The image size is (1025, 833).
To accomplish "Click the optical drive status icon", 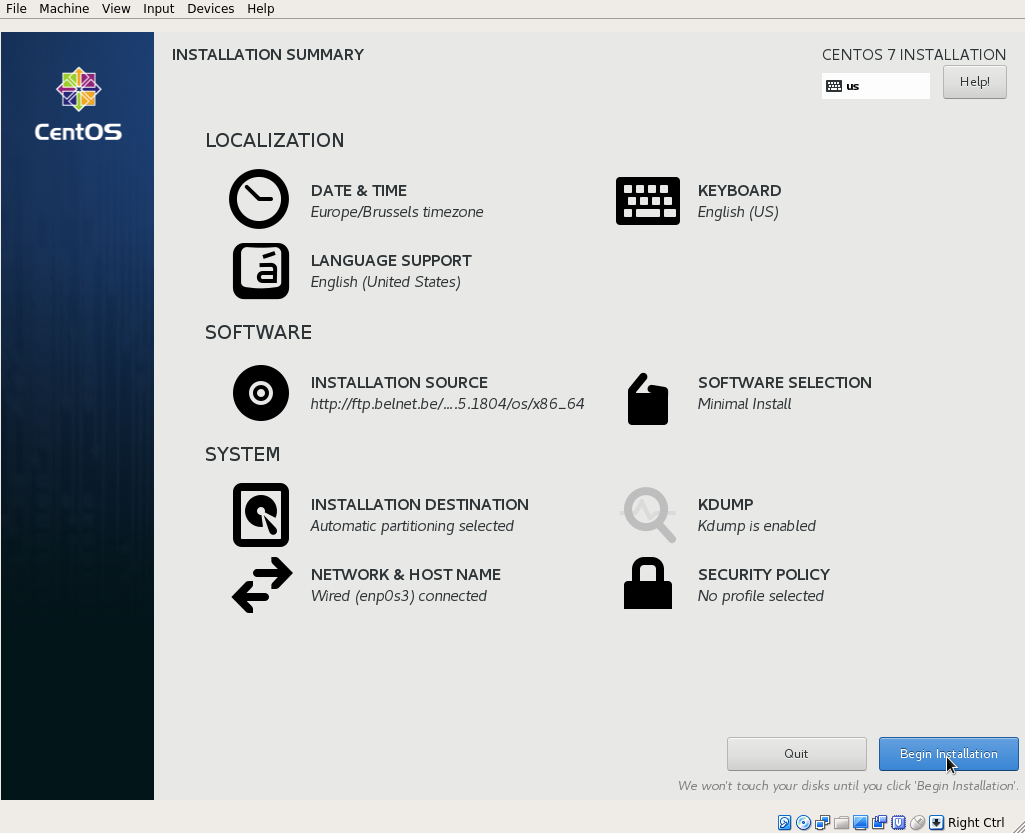I will pyautogui.click(x=802, y=822).
